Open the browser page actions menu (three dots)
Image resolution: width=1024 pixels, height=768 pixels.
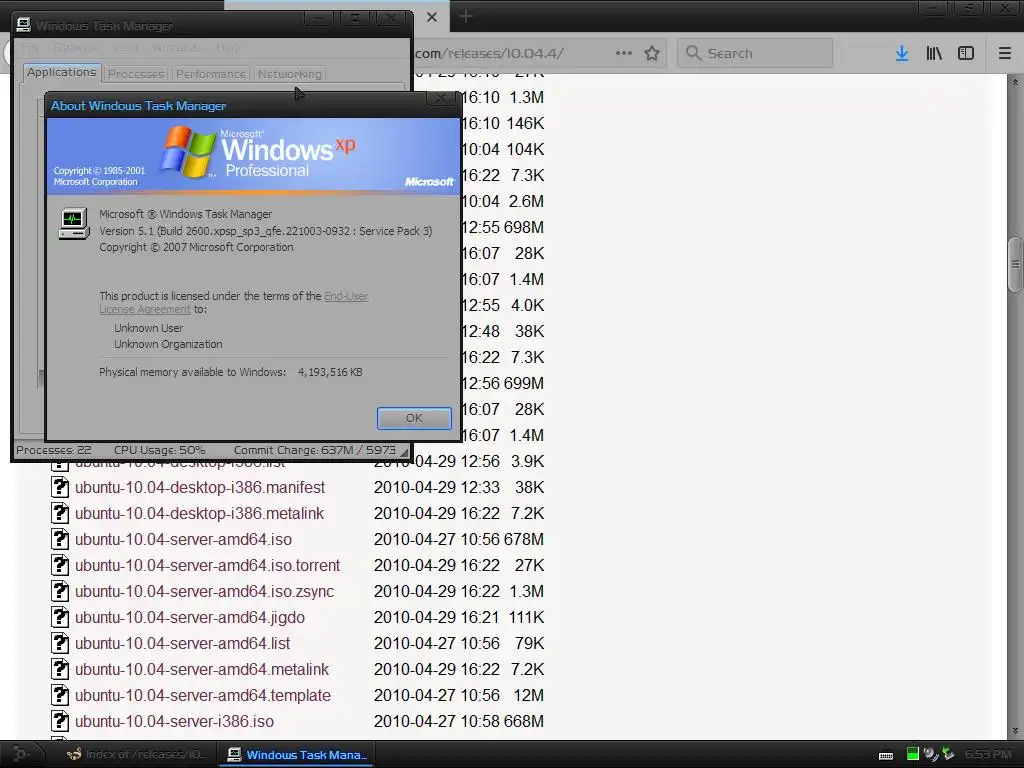[624, 53]
